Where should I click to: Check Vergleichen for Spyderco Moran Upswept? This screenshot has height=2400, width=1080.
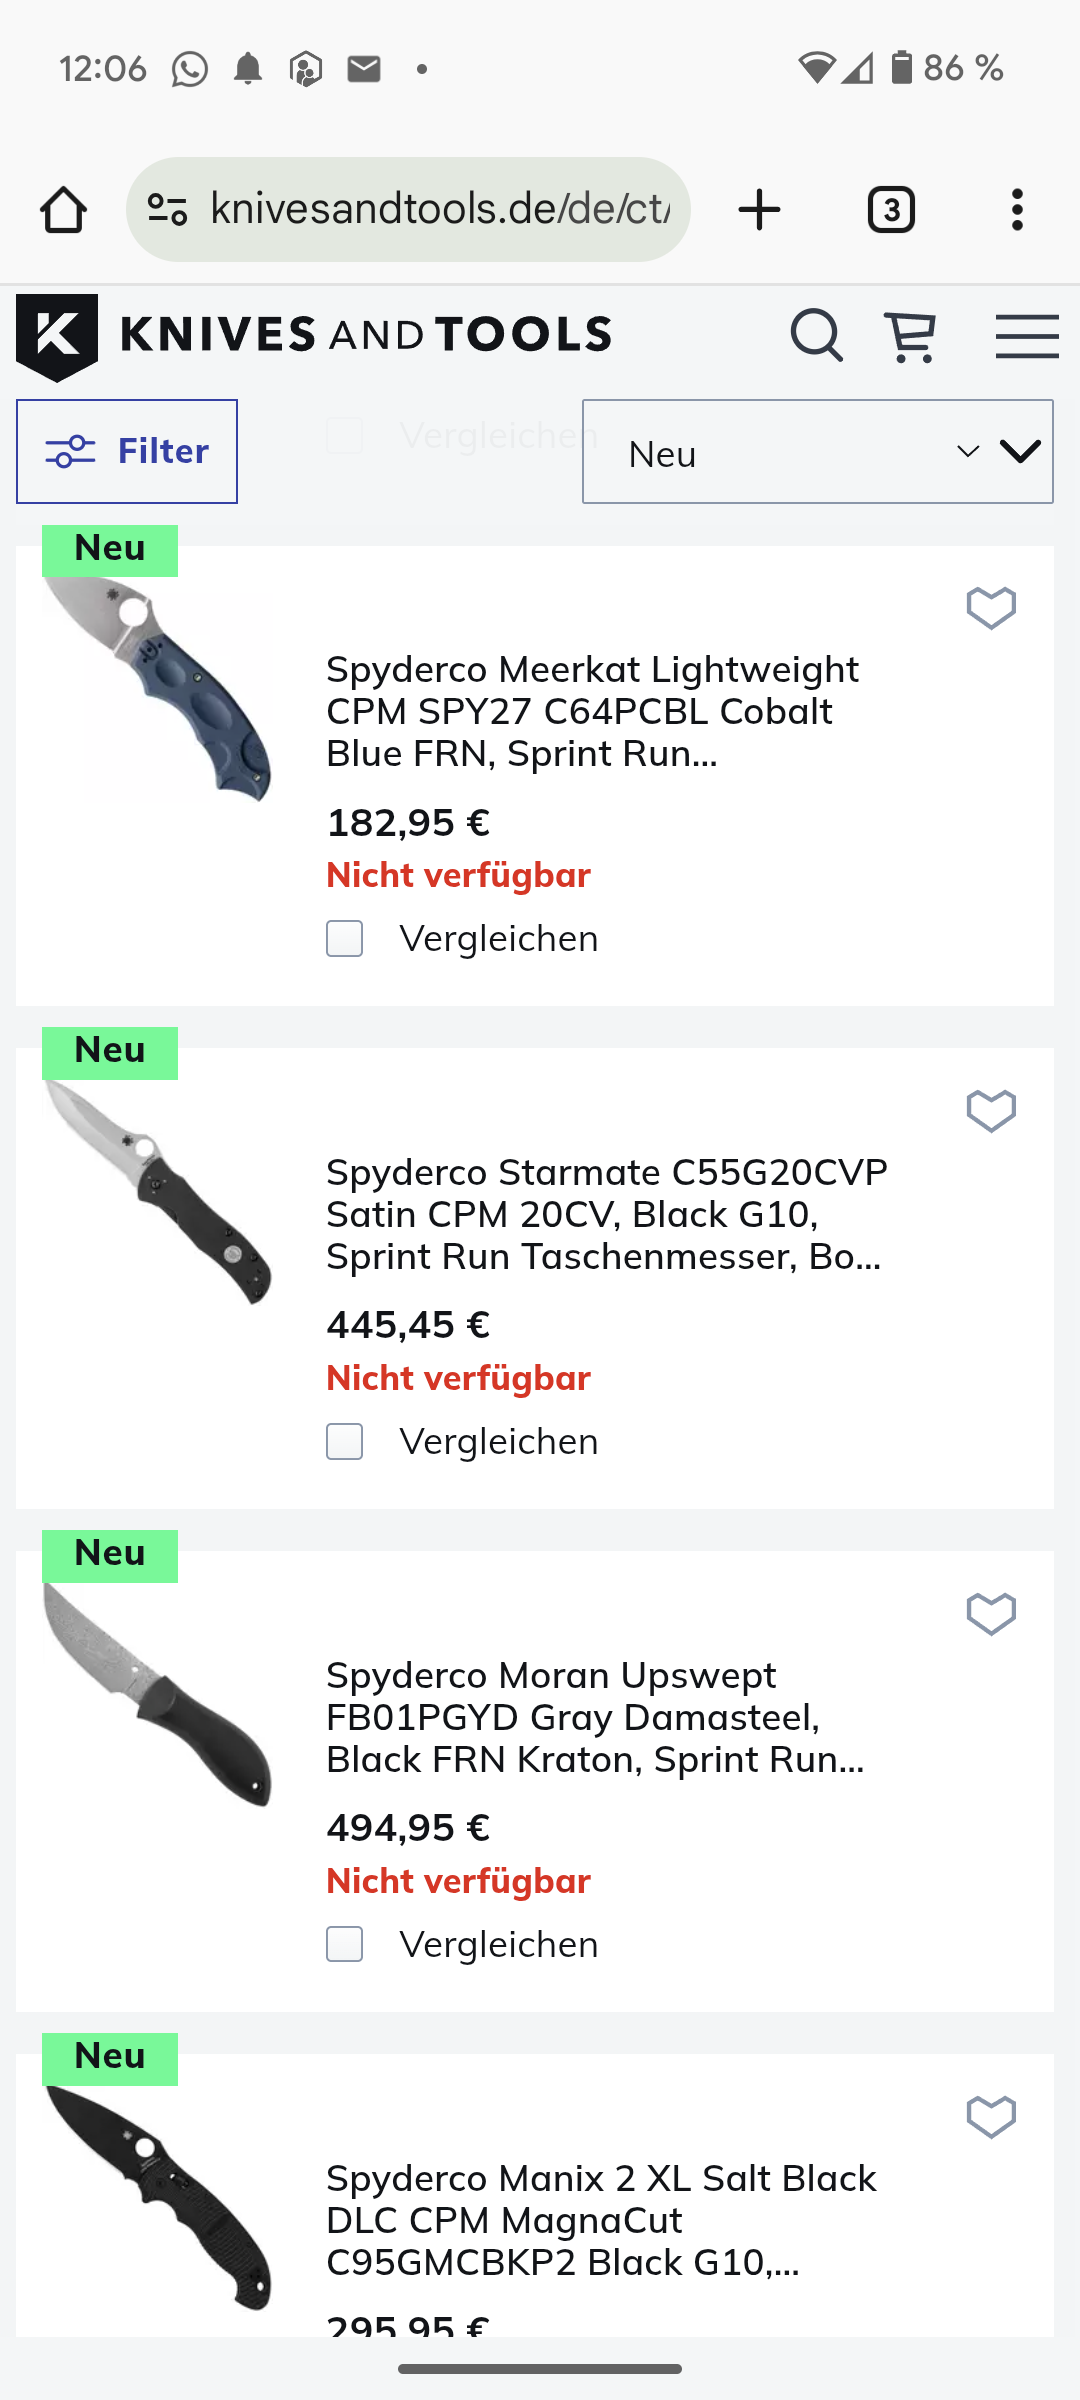tap(345, 1945)
